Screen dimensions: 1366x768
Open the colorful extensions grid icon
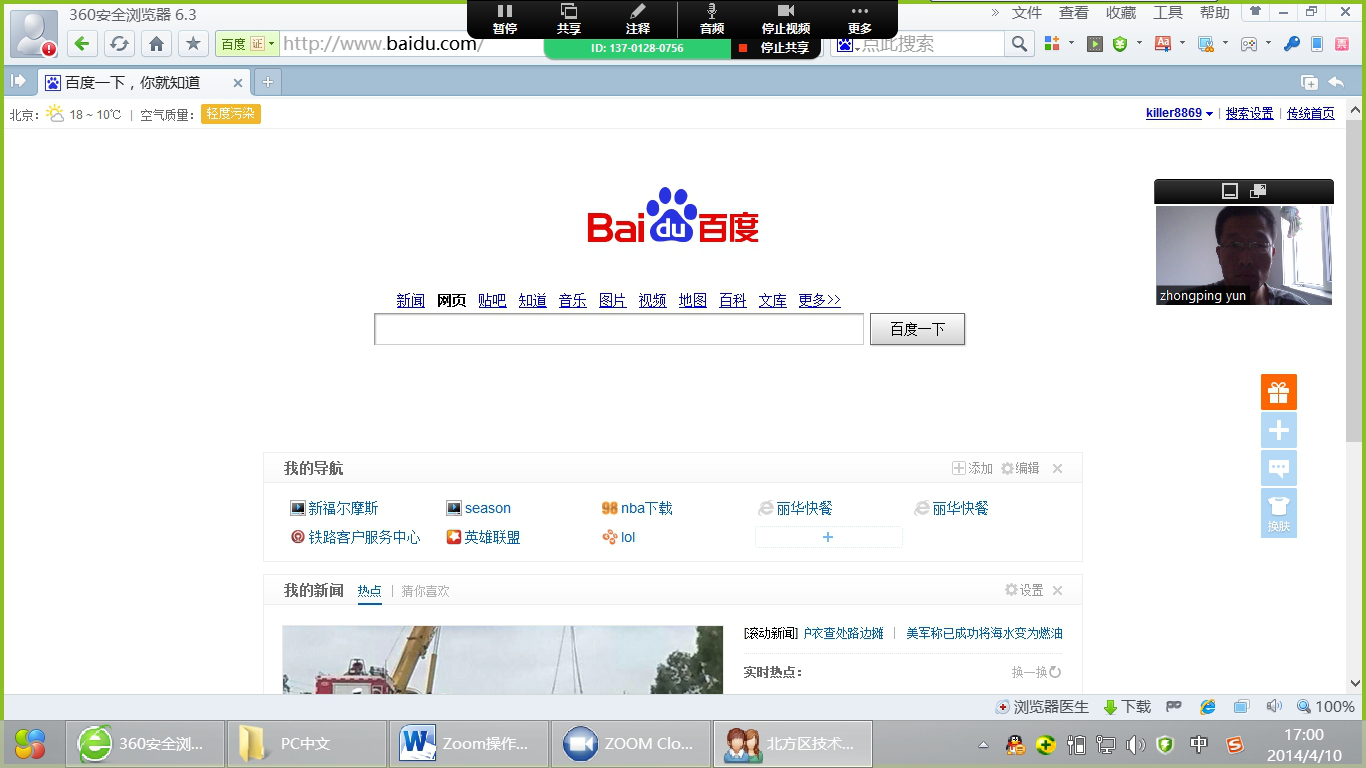(x=1051, y=43)
